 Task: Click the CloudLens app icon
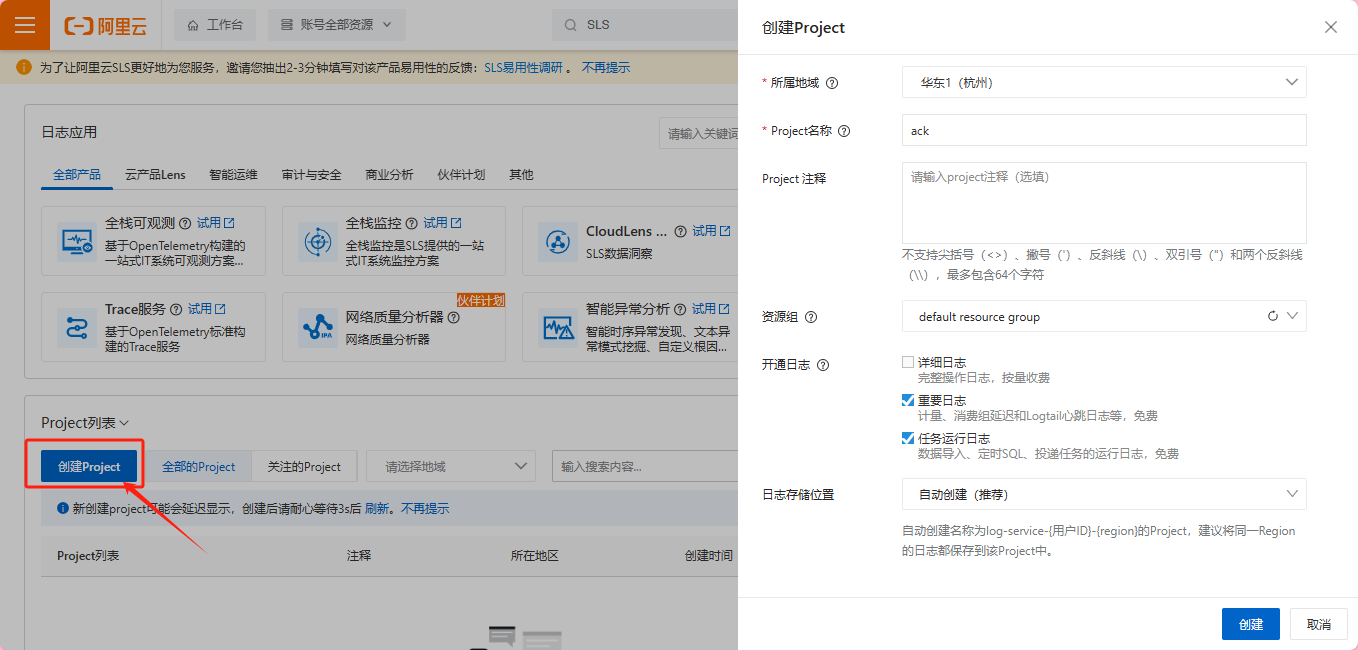click(x=557, y=241)
